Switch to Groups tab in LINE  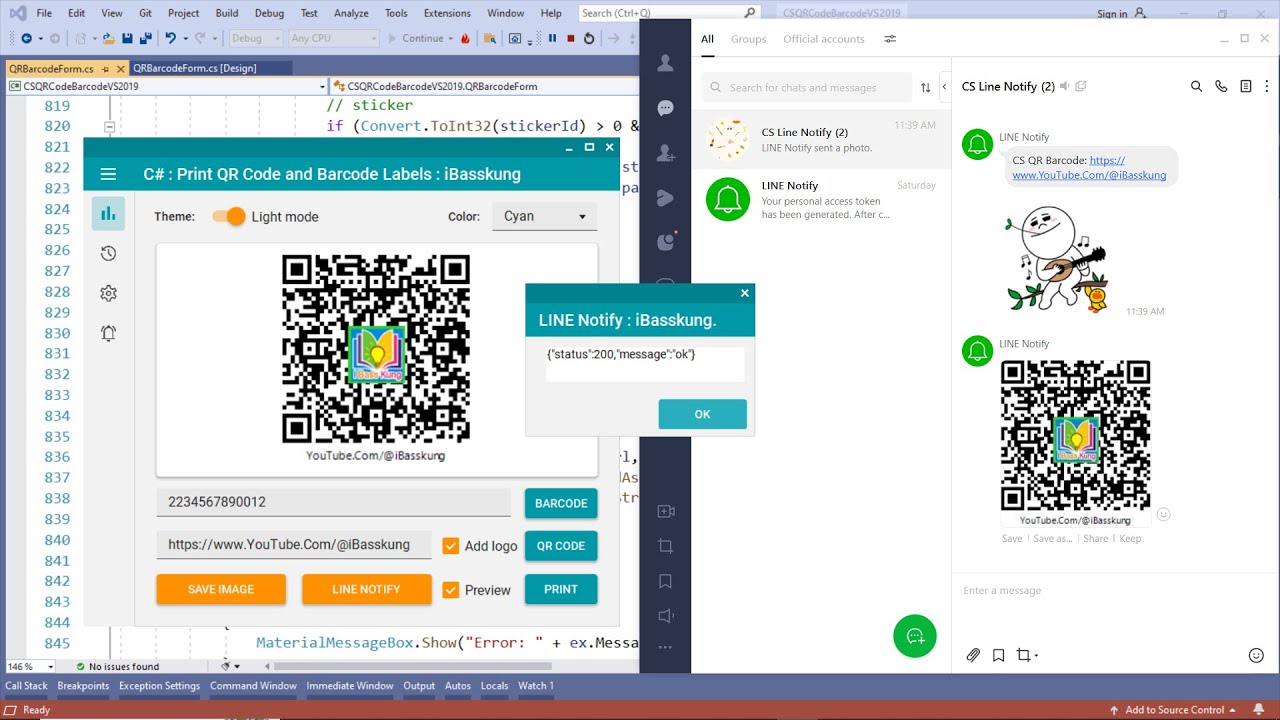click(748, 39)
